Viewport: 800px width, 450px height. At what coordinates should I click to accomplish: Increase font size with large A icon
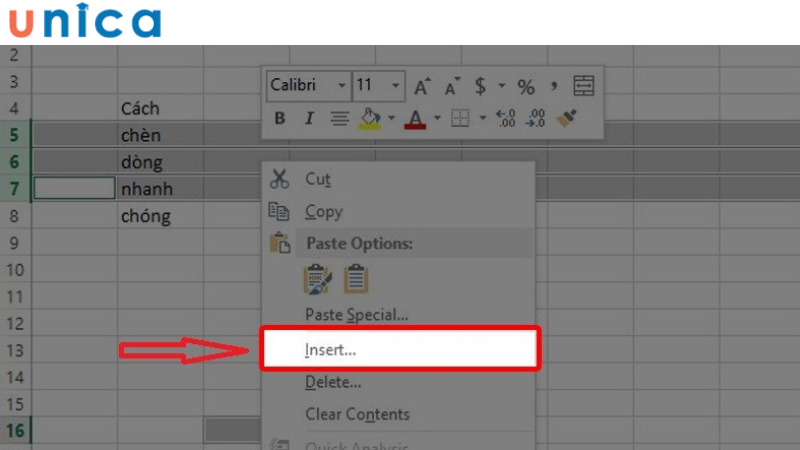coord(422,86)
